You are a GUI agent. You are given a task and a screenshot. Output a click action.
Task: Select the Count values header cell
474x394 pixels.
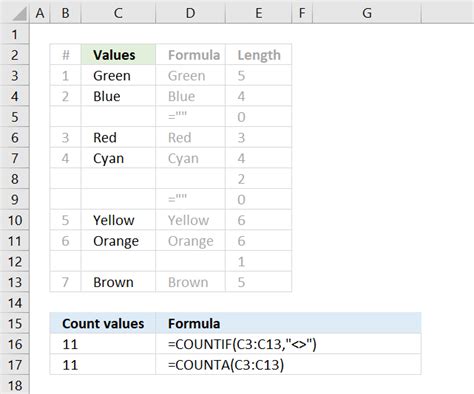[103, 323]
